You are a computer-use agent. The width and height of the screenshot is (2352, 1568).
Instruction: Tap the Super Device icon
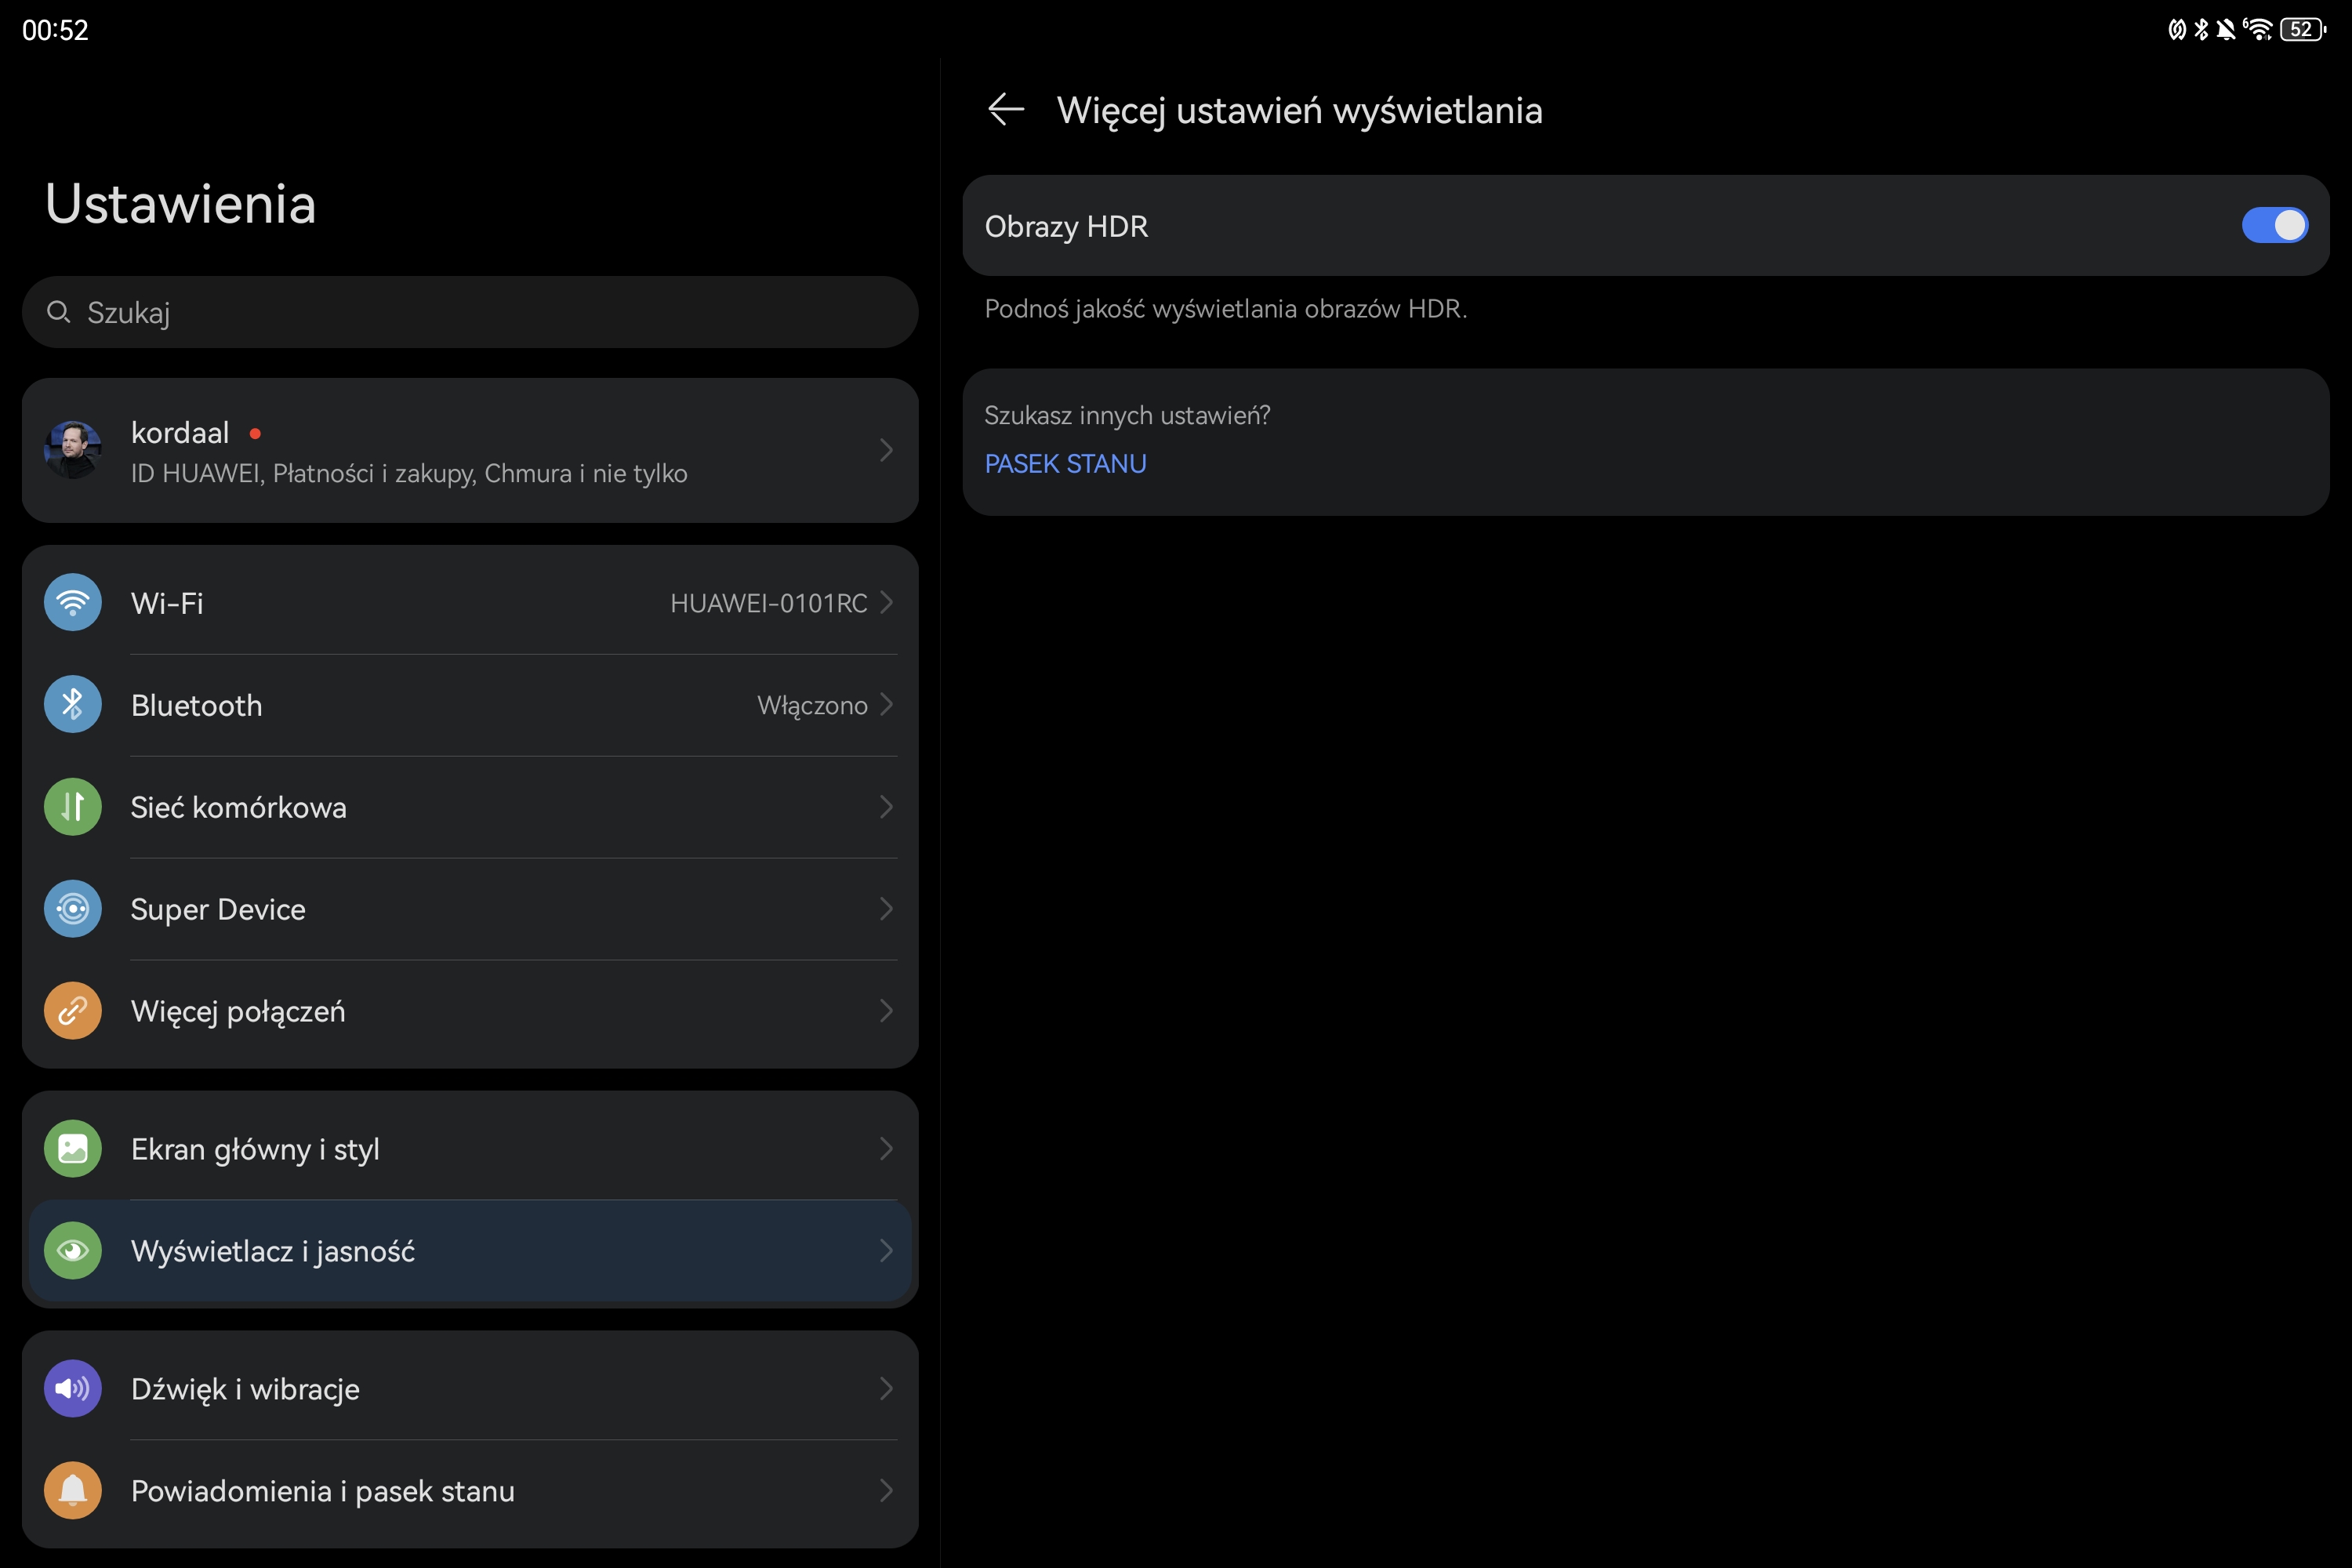(73, 908)
